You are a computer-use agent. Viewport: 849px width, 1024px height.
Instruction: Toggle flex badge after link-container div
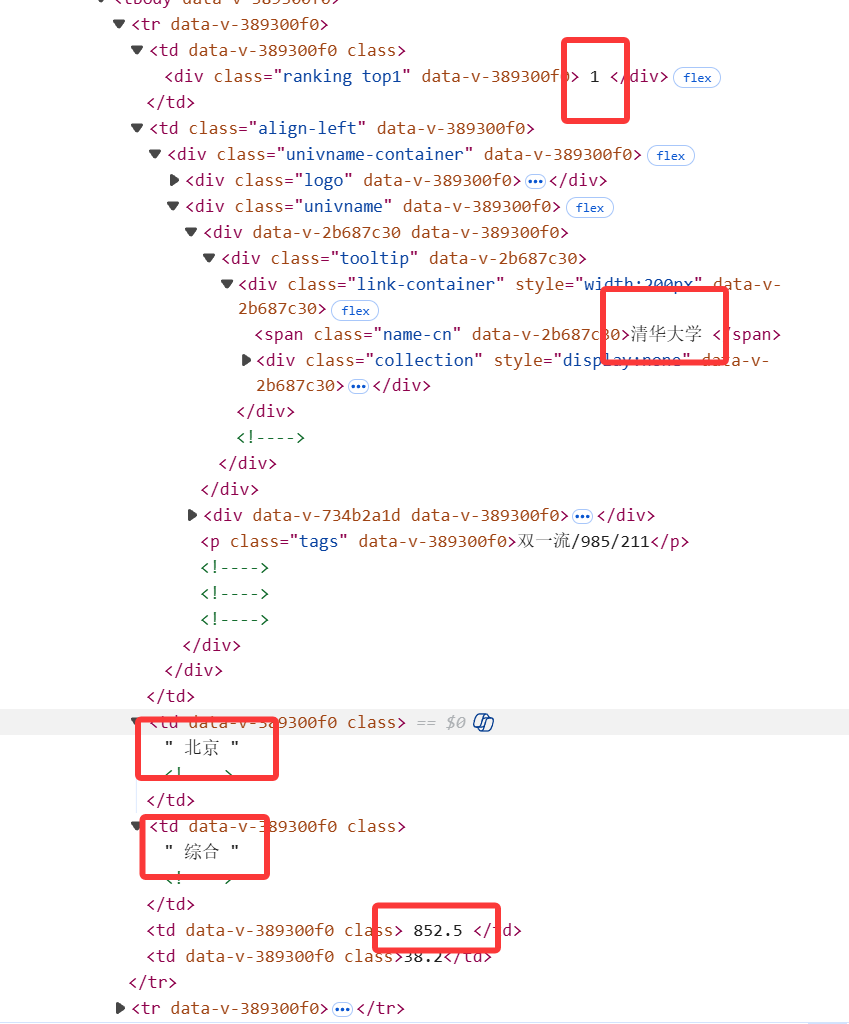(355, 311)
